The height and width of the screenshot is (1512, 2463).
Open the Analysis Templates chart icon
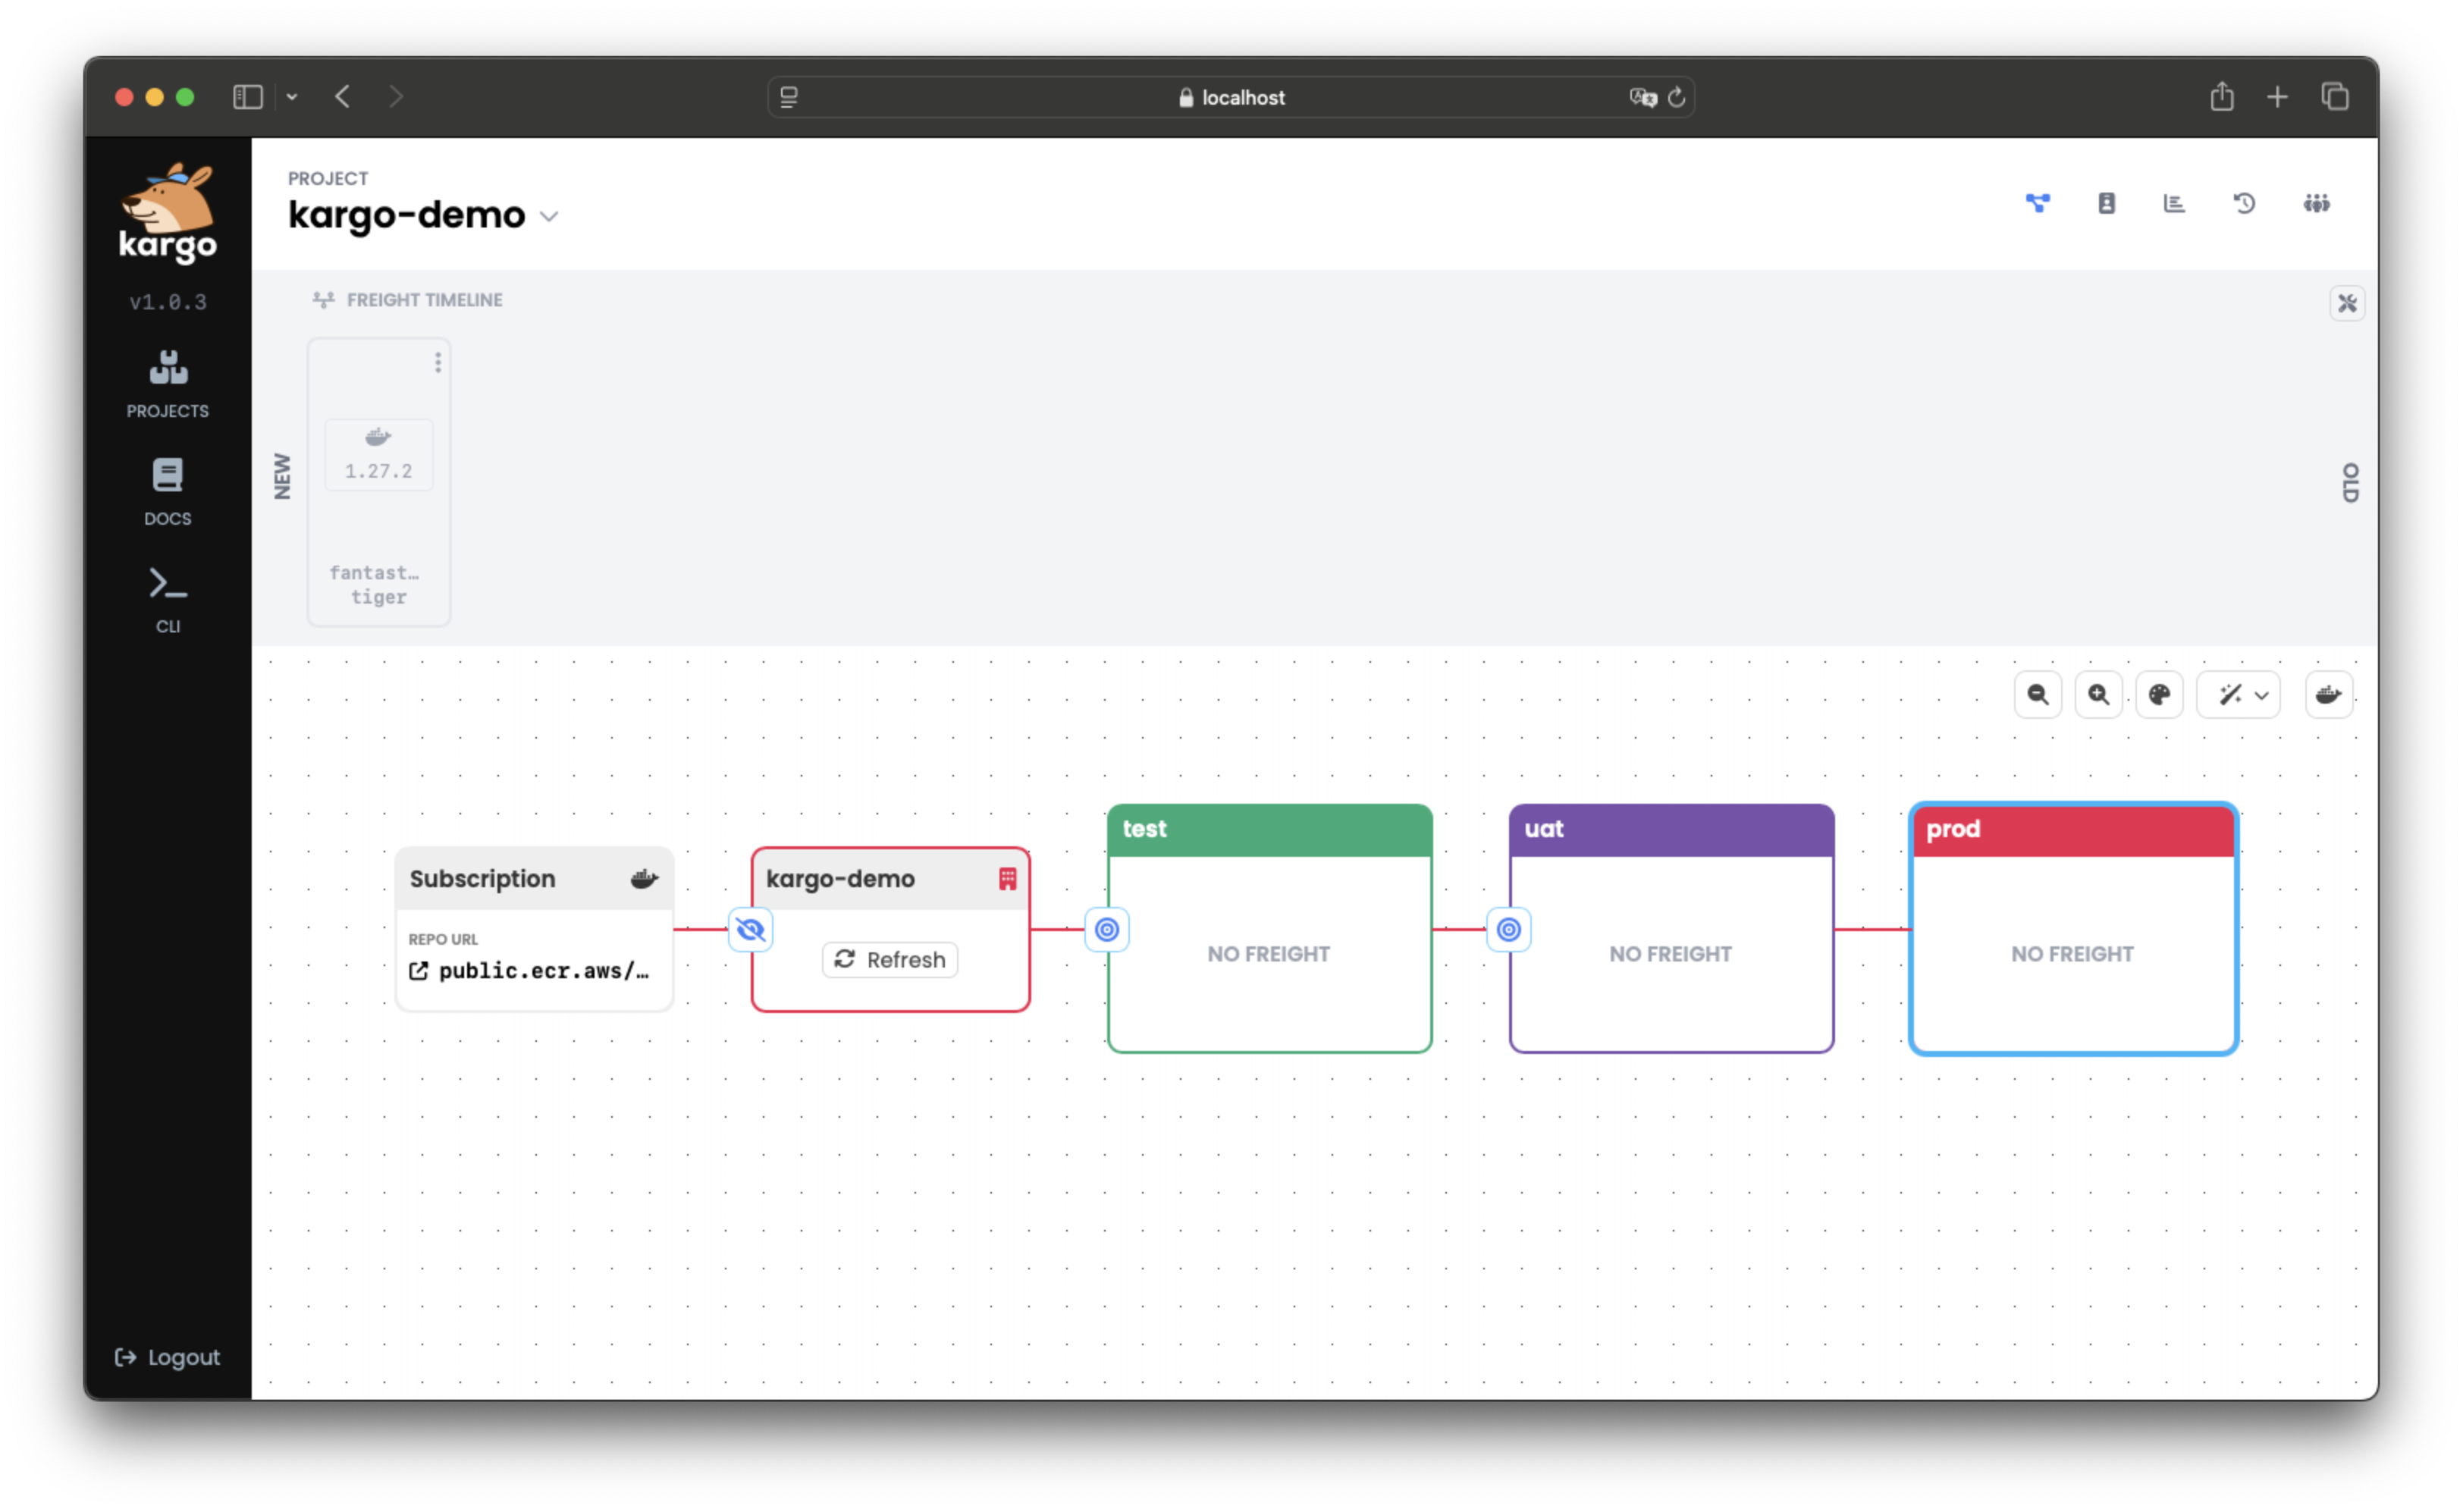point(2174,203)
